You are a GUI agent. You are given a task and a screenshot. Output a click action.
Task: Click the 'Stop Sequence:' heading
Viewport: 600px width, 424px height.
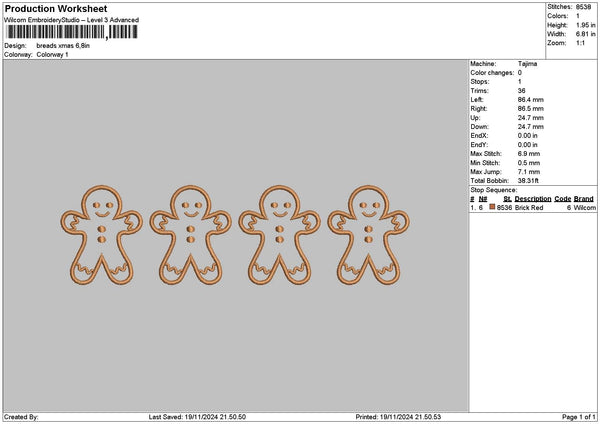pos(493,190)
